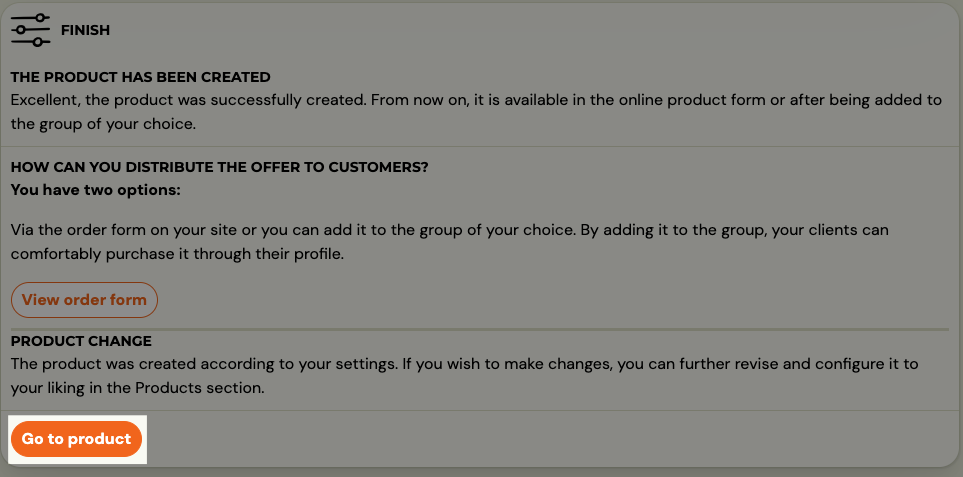
Task: Click the 'You have two options:' subheading
Action: pyautogui.click(x=96, y=190)
